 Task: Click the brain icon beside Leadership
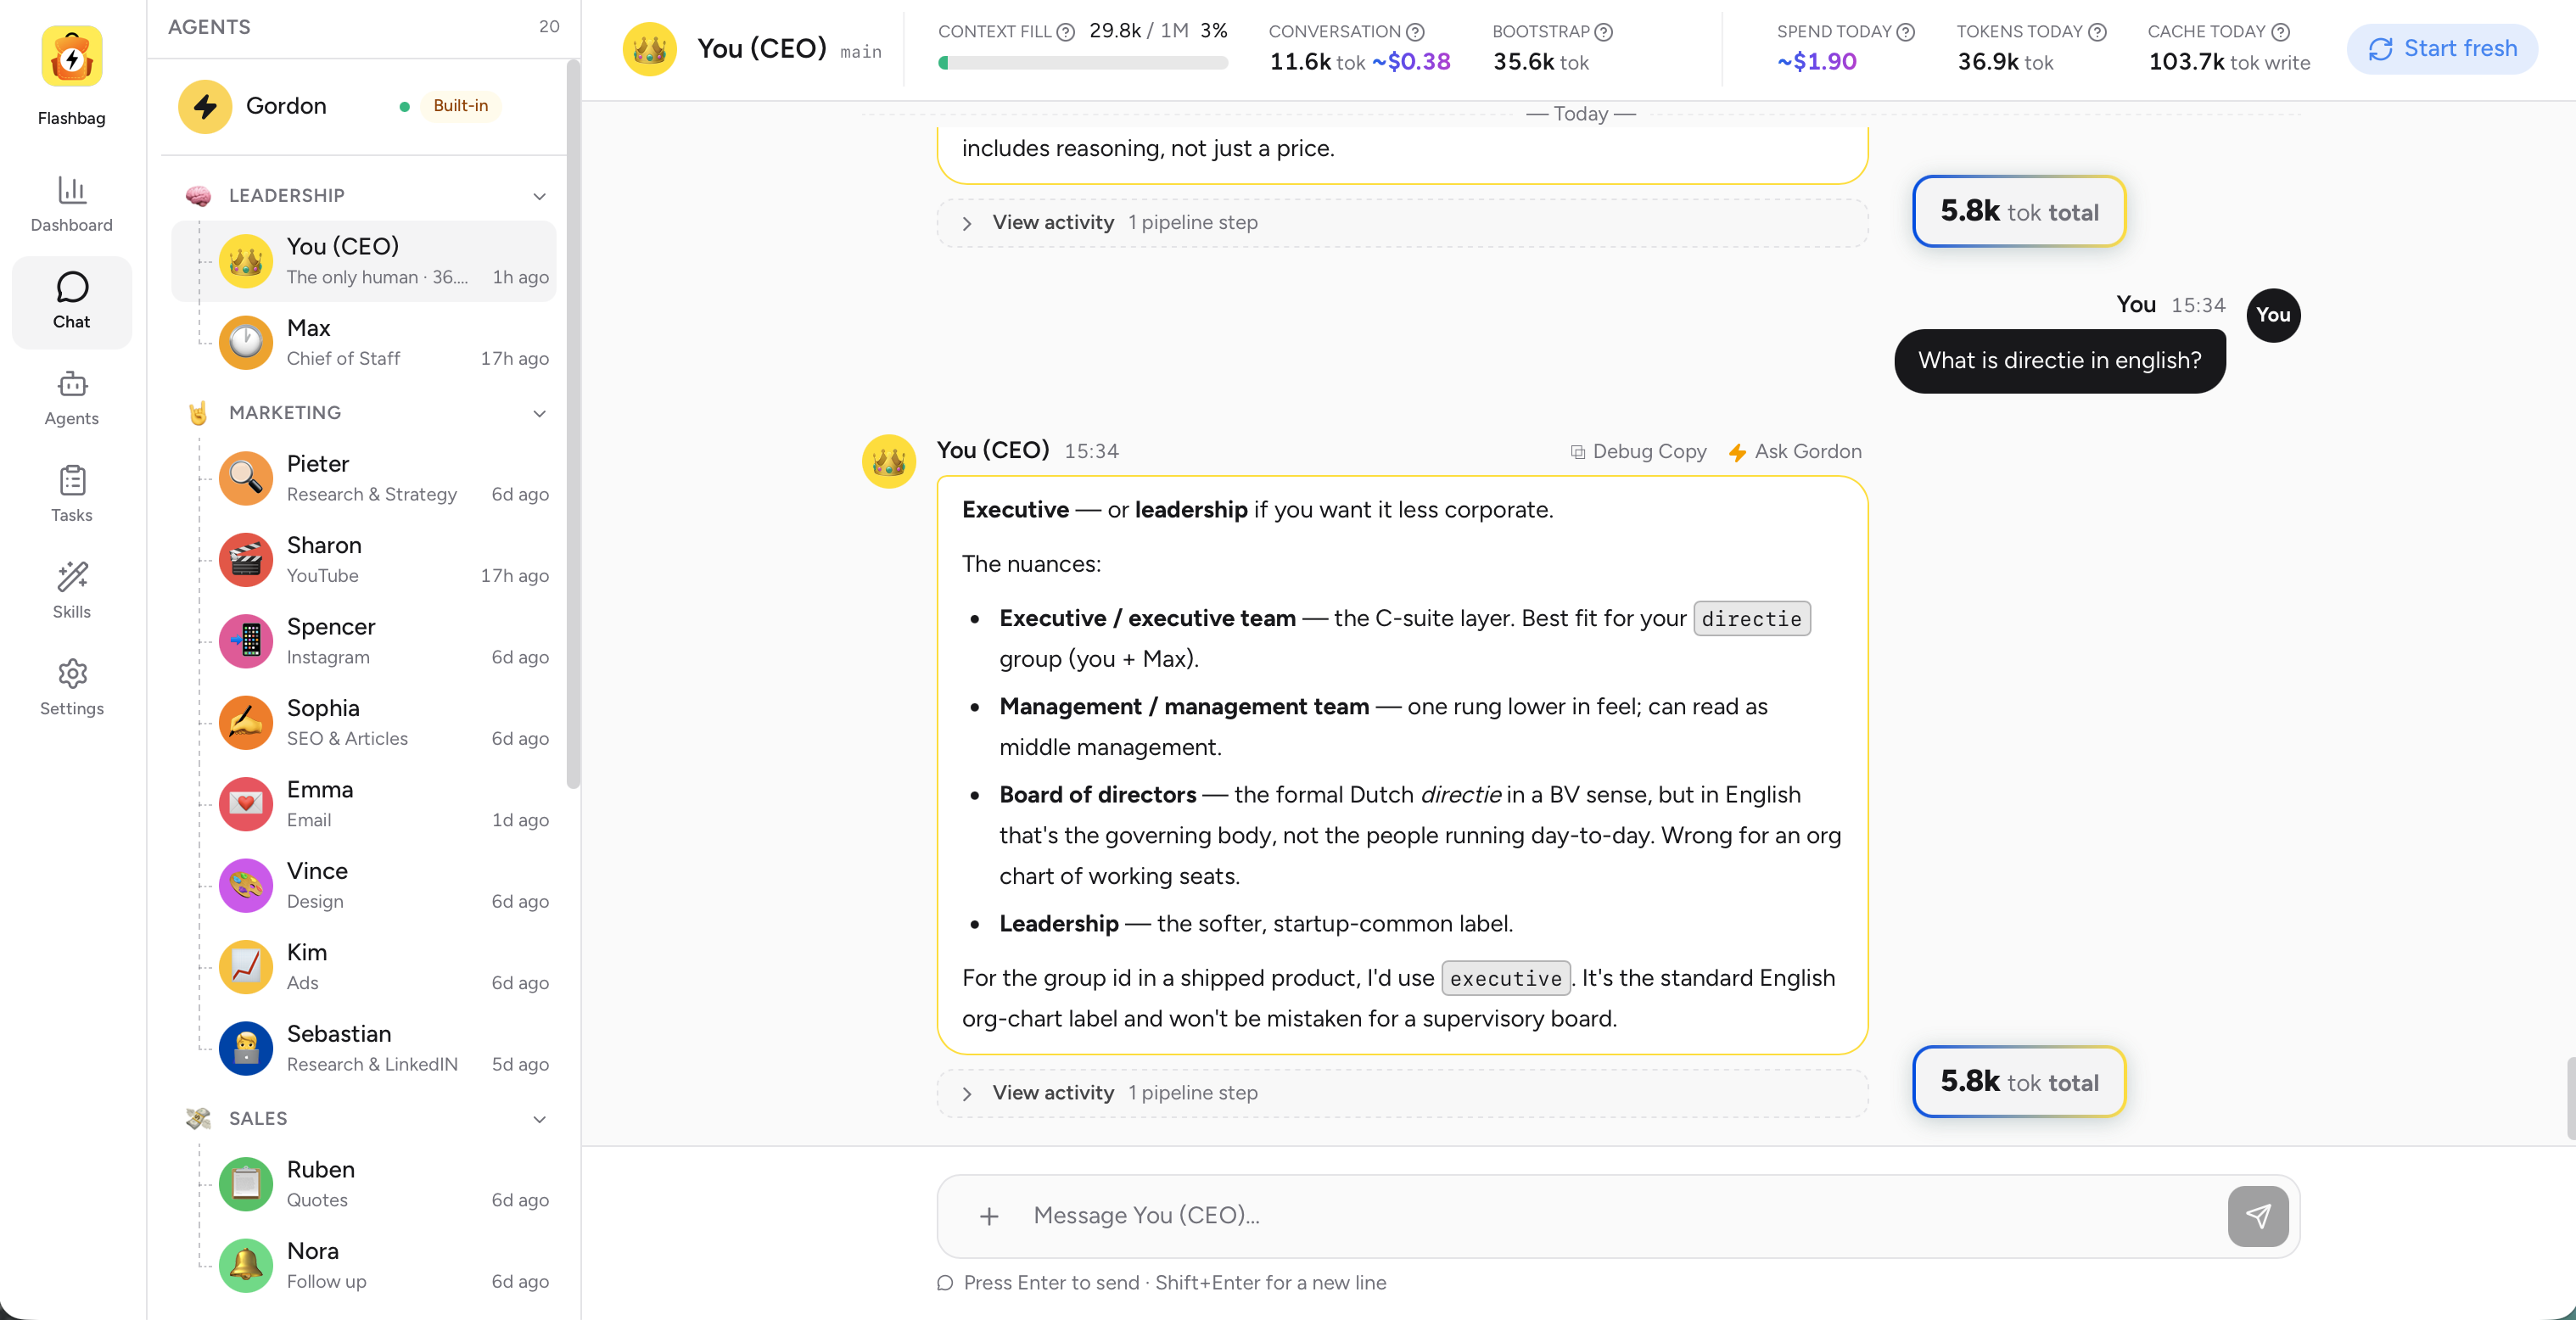pos(198,195)
